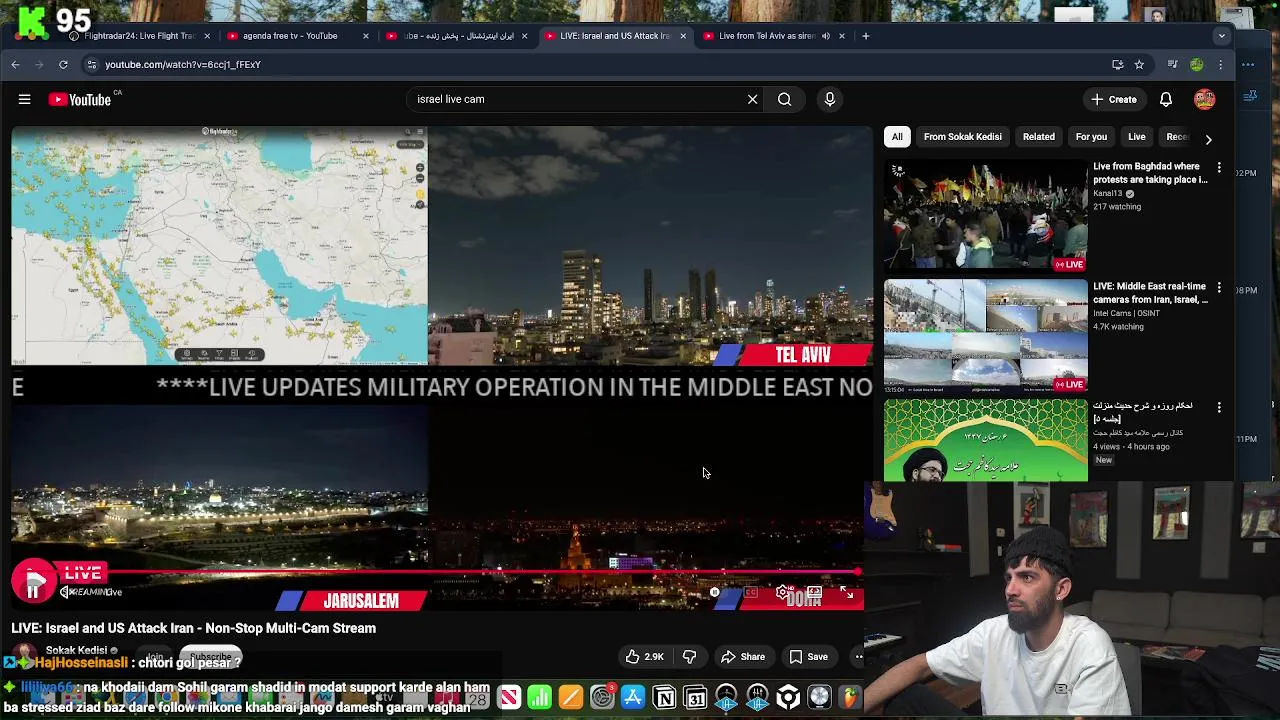
Task: Go back to the previous page
Action: (15, 64)
